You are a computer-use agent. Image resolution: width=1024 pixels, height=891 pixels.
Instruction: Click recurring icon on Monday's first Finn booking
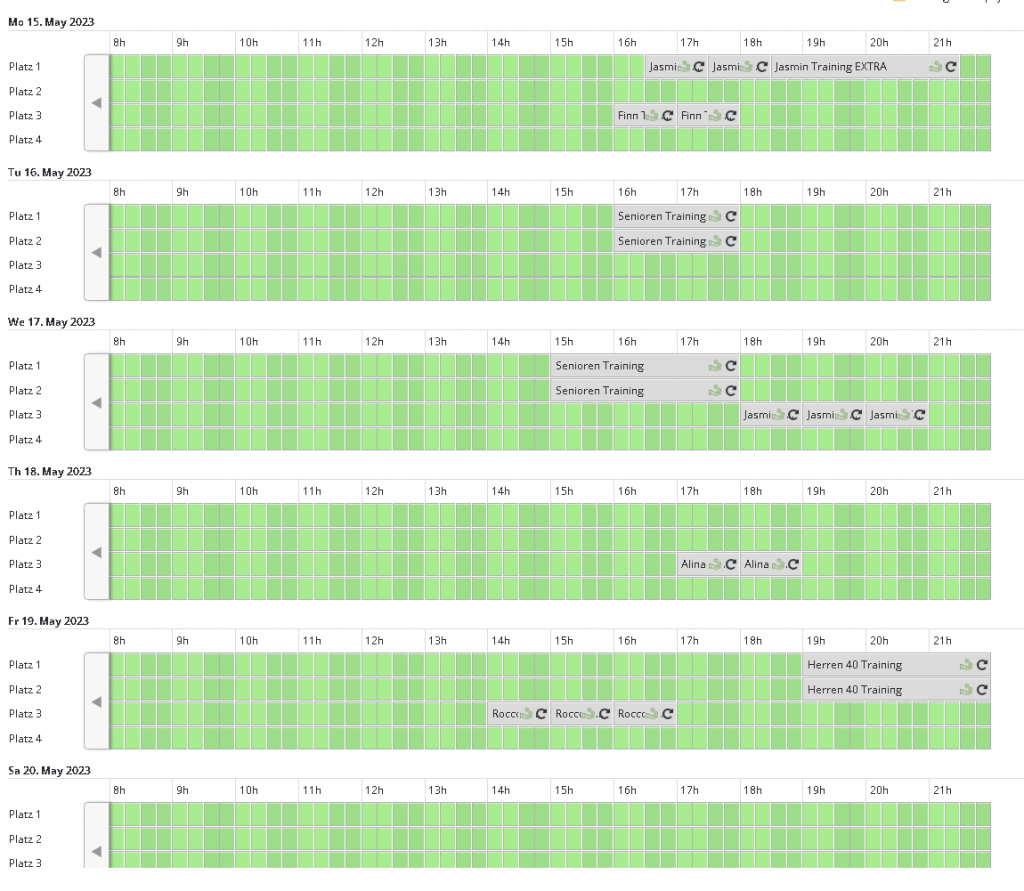(668, 116)
